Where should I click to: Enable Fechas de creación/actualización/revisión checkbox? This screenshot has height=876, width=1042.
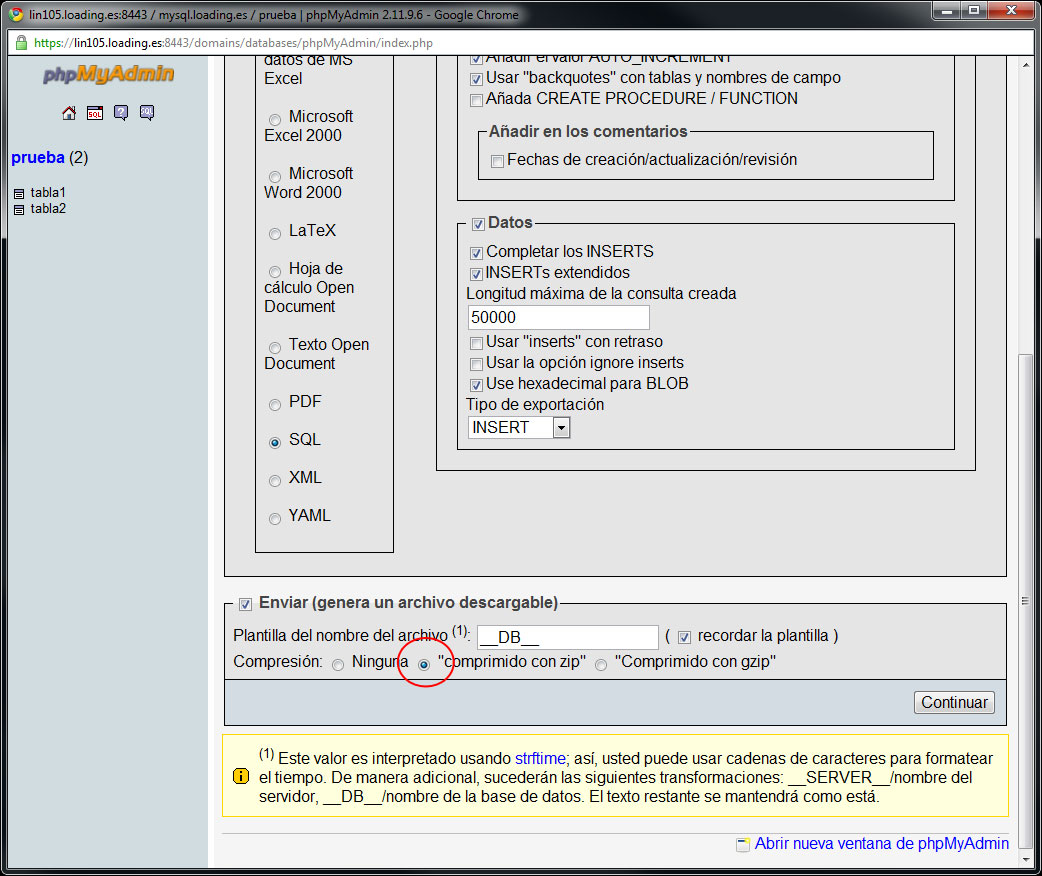click(x=497, y=162)
